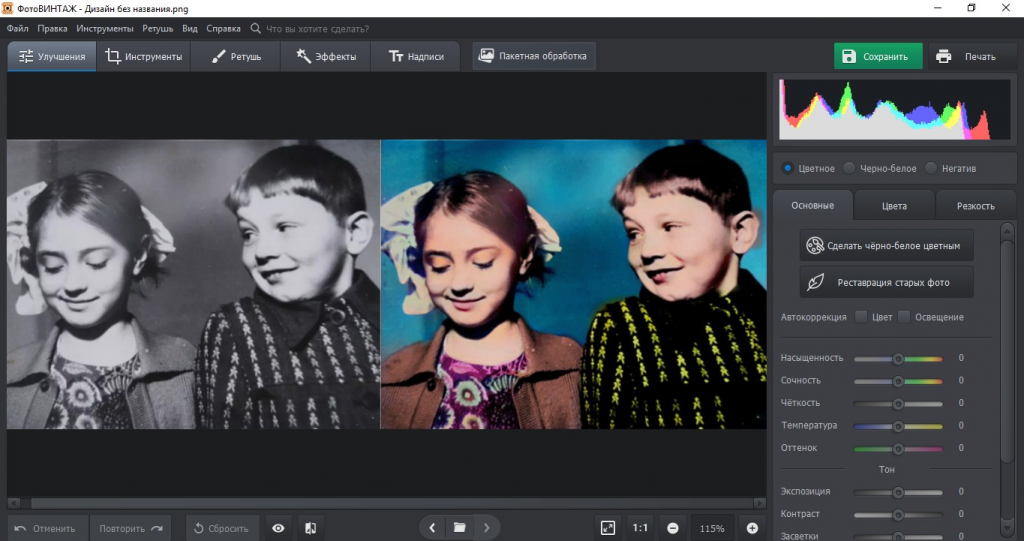Zoom out with the minus icon
Image resolution: width=1024 pixels, height=541 pixels.
pos(673,528)
